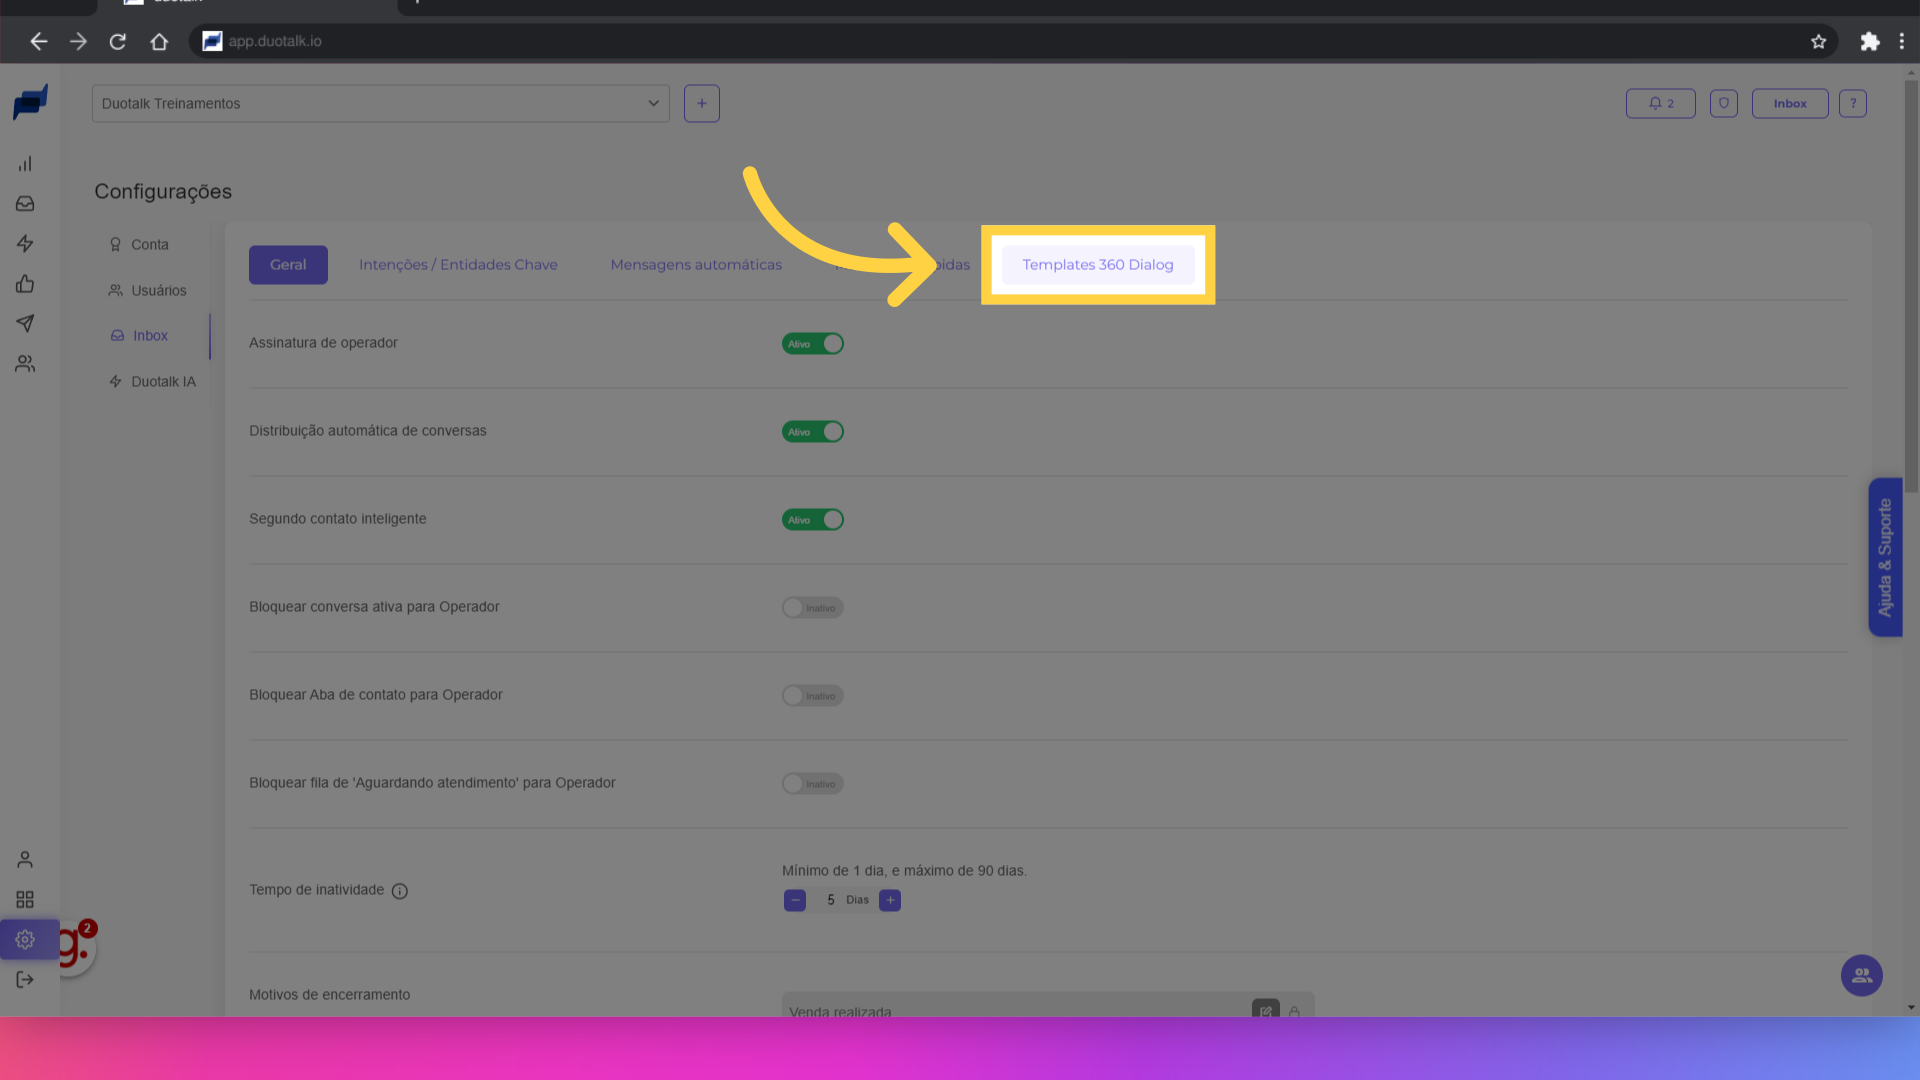Open the Ajuda & Suporte side panel
1920x1080 pixels.
[x=1885, y=557]
